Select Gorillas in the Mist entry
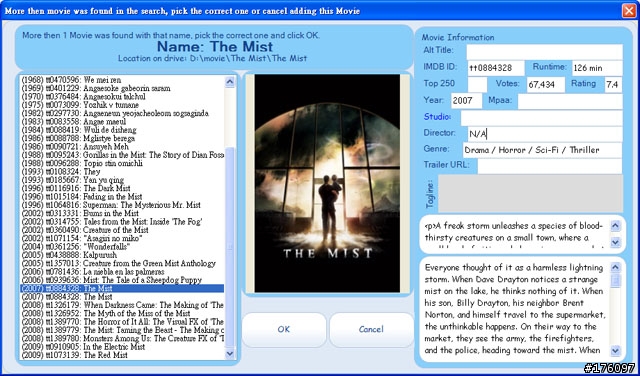 122,155
